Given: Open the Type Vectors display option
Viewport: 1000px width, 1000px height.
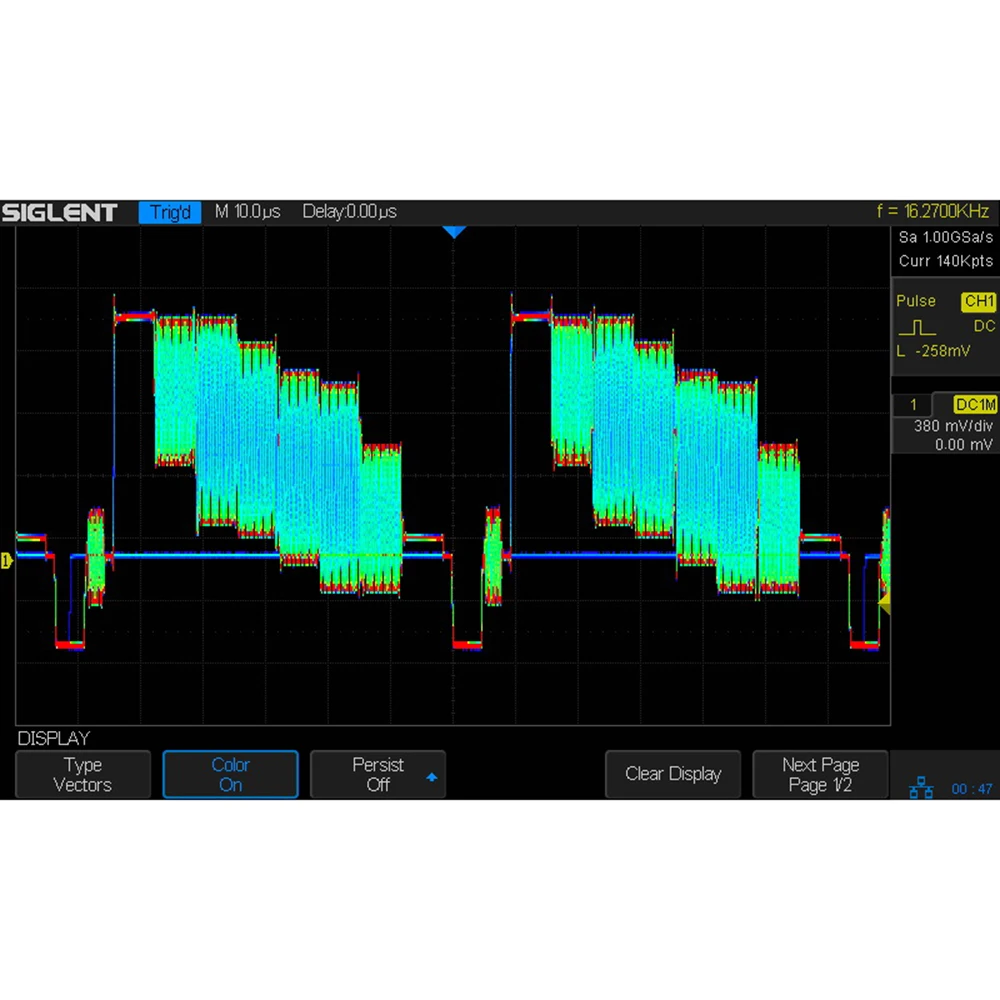Looking at the screenshot, I should pyautogui.click(x=83, y=774).
